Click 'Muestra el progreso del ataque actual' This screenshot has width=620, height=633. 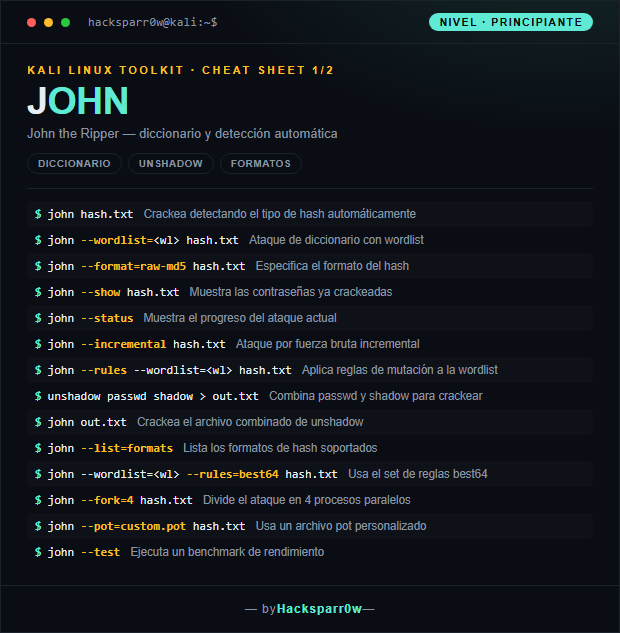click(x=240, y=318)
